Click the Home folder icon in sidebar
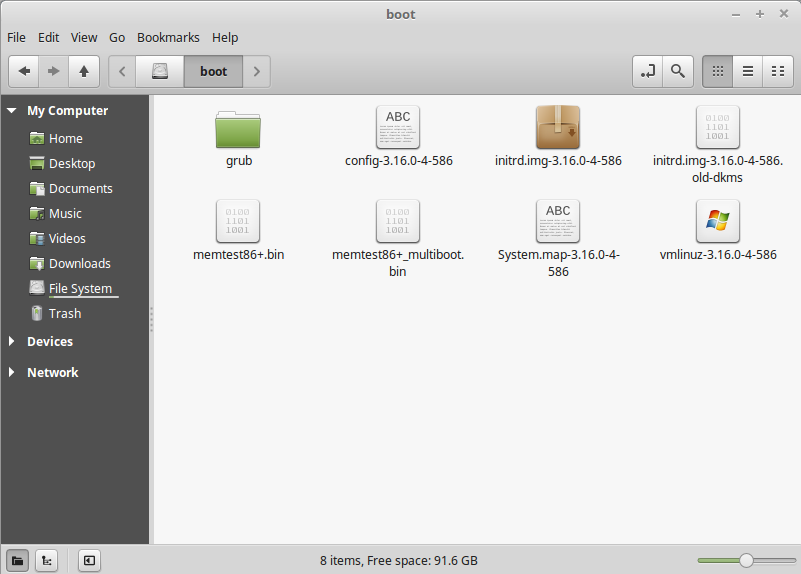 (x=37, y=138)
